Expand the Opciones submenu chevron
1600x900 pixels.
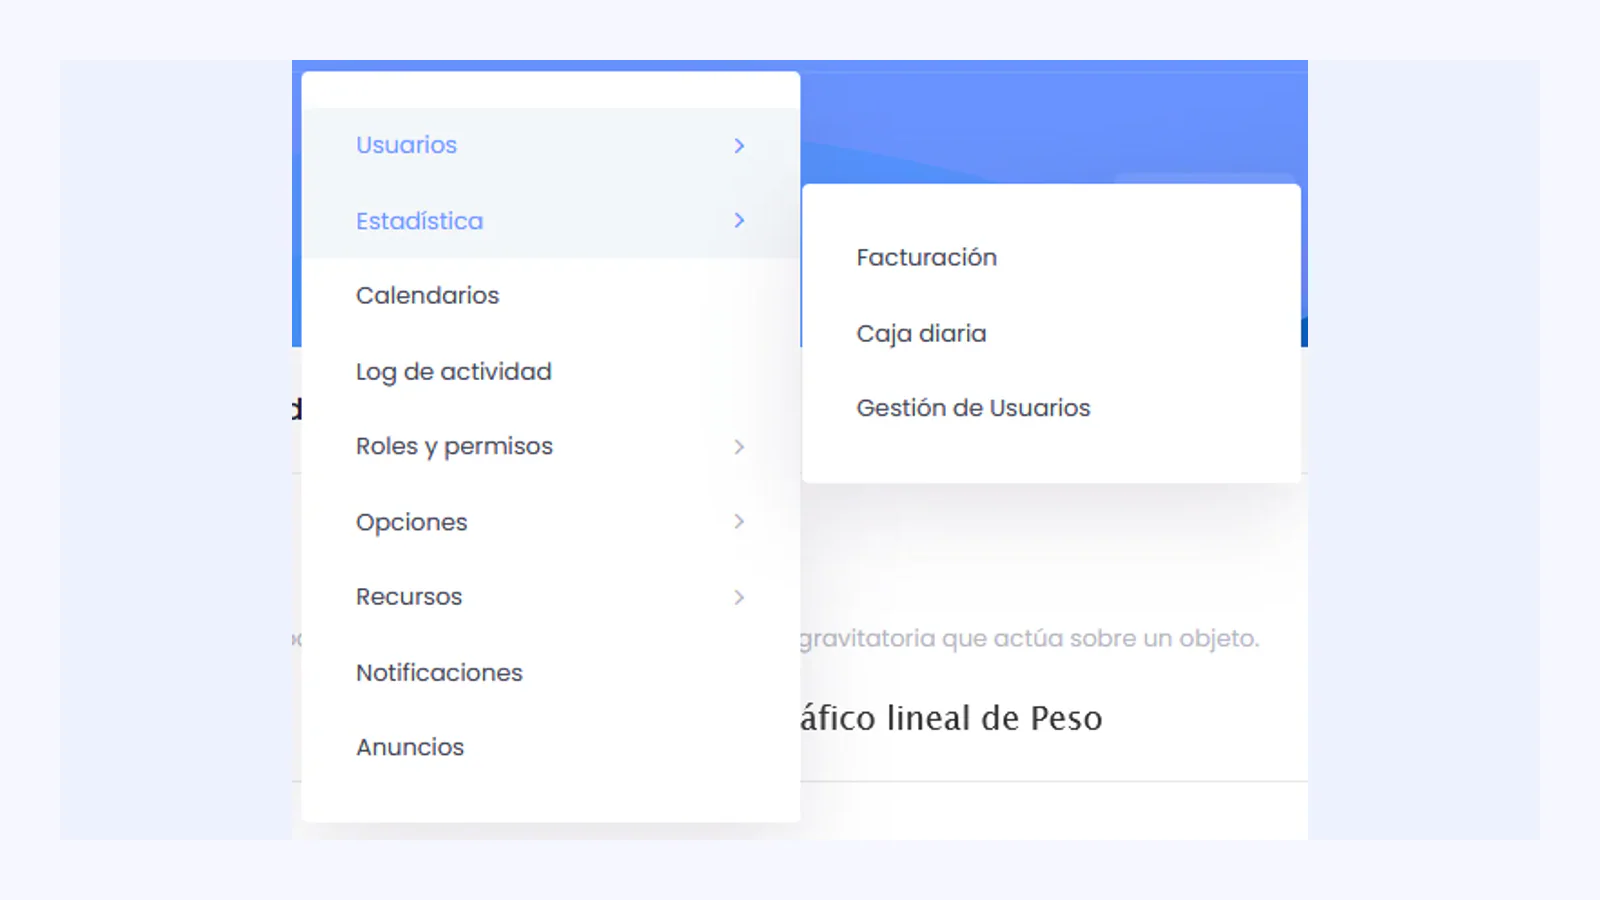pyautogui.click(x=739, y=521)
